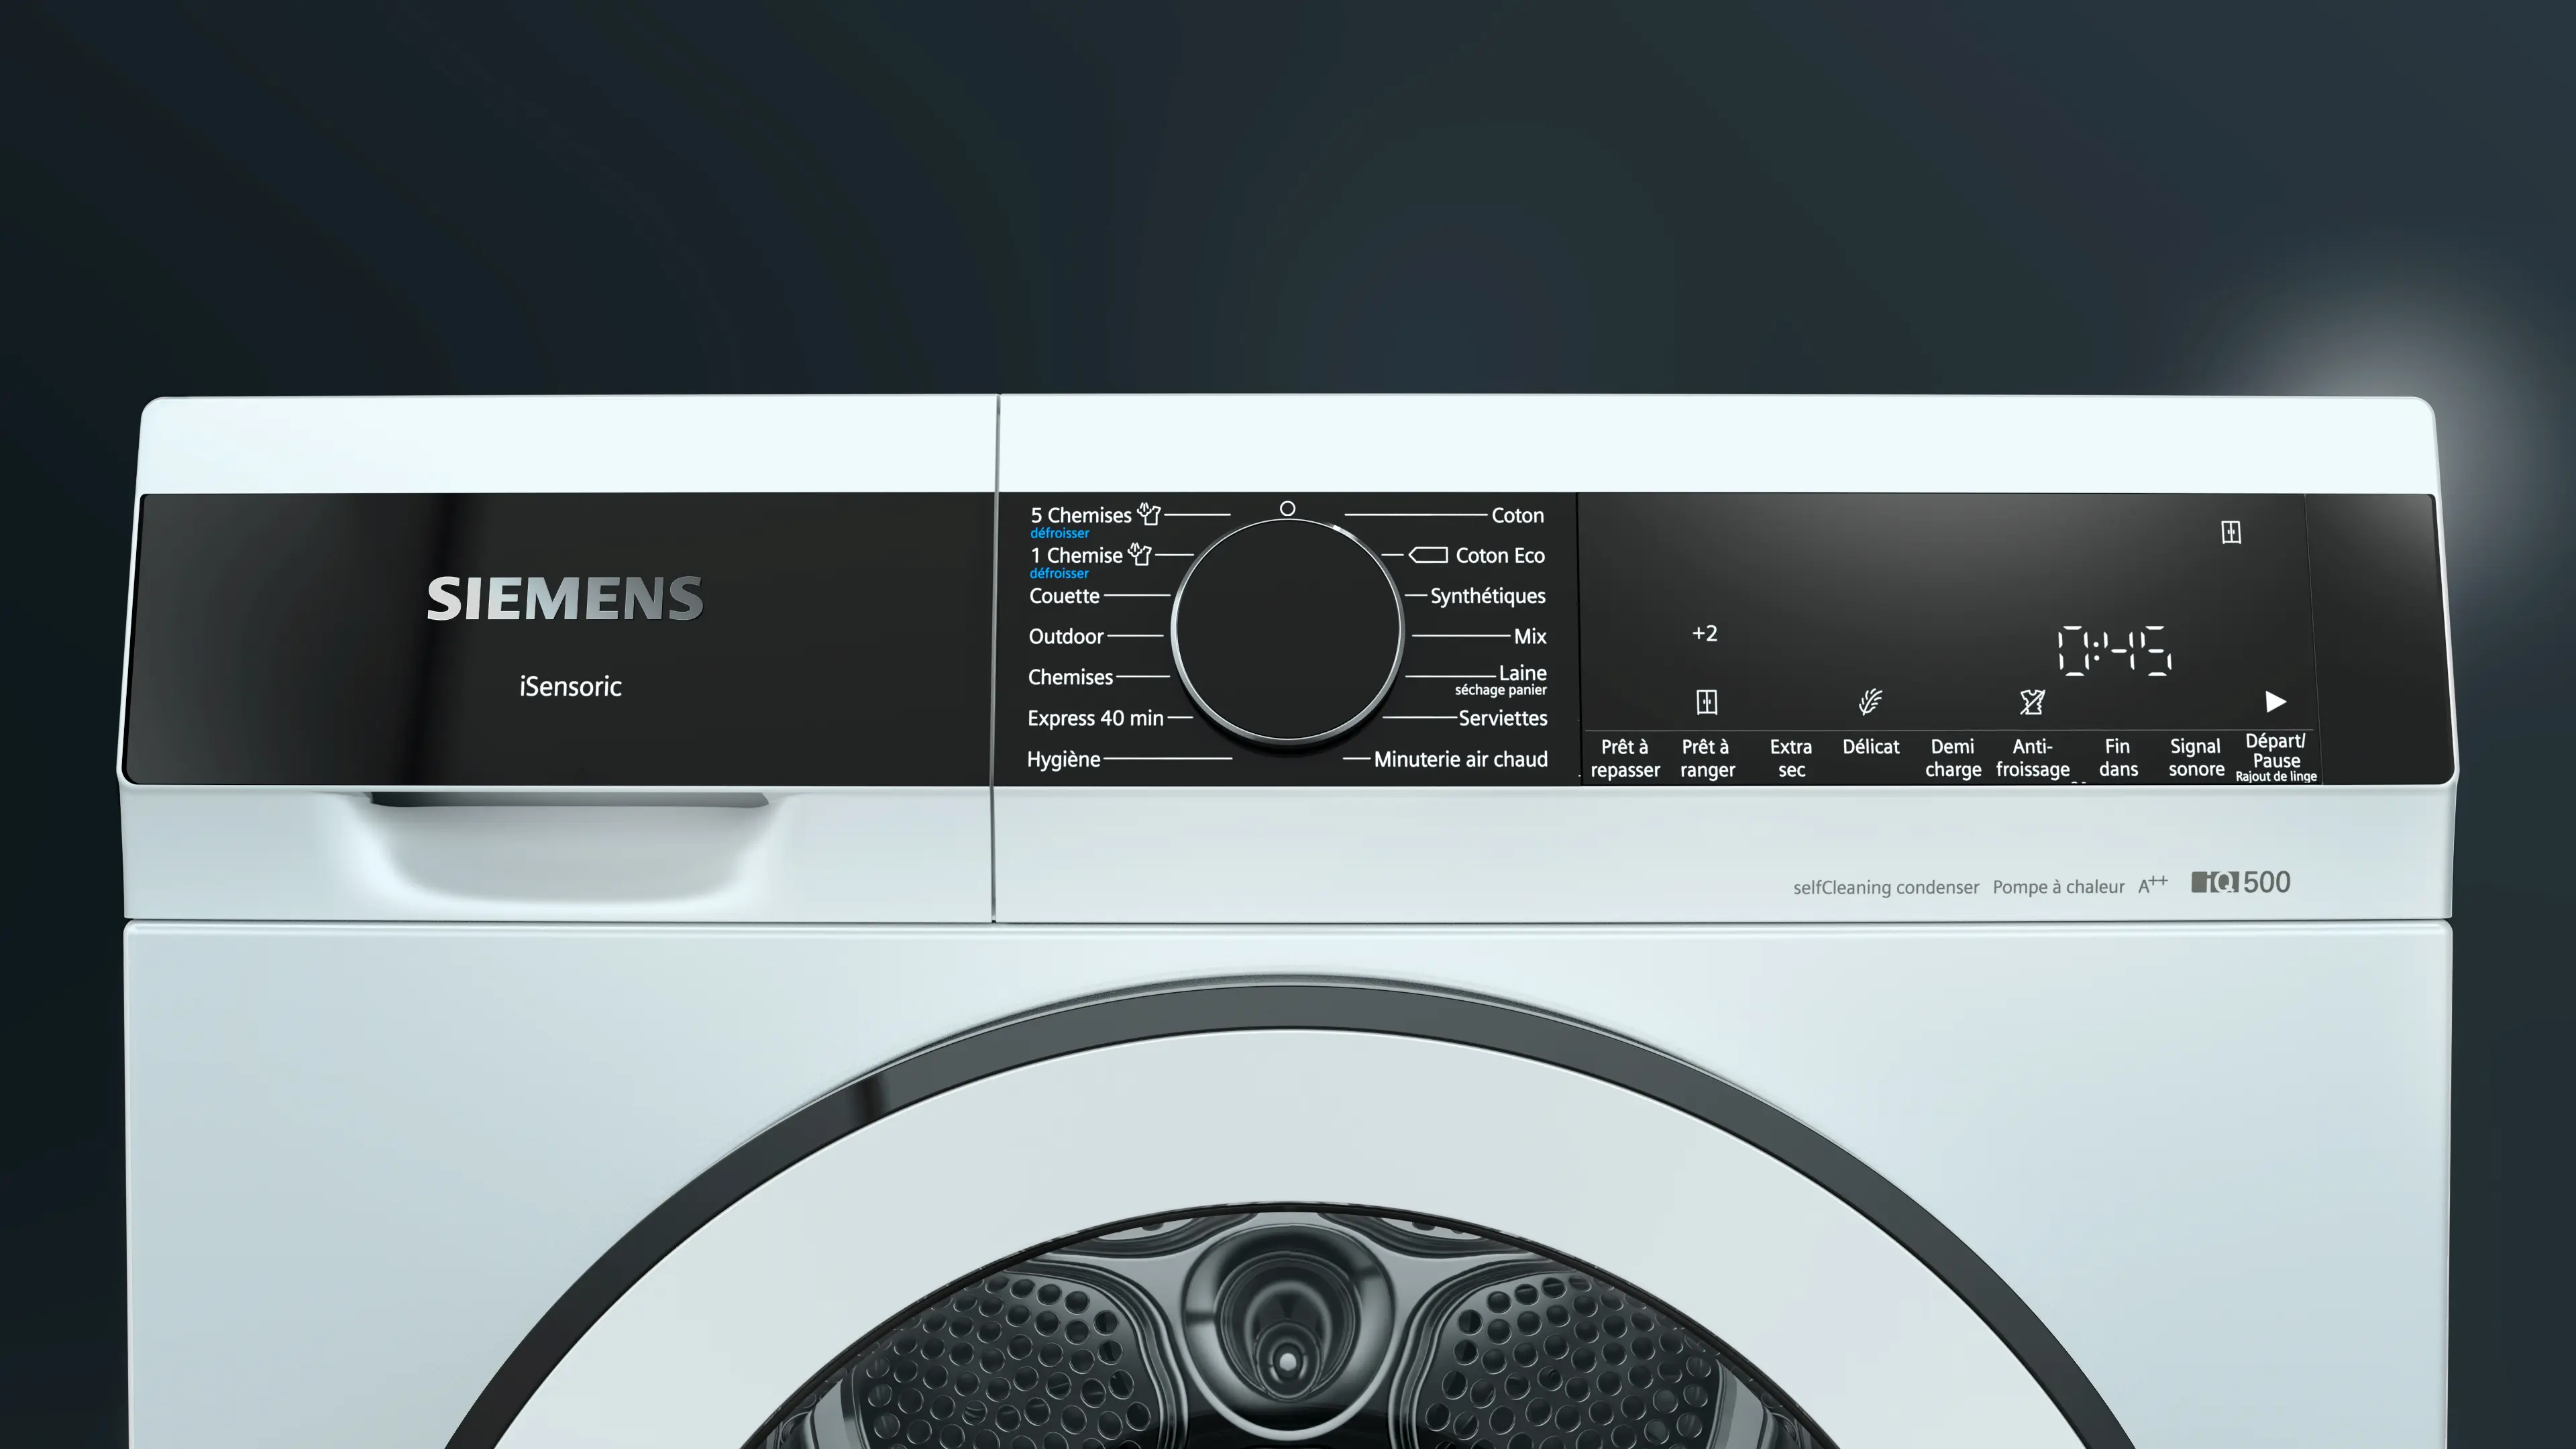Tap the feather icon above Délicat
The width and height of the screenshot is (2576, 1449).
(x=1870, y=702)
